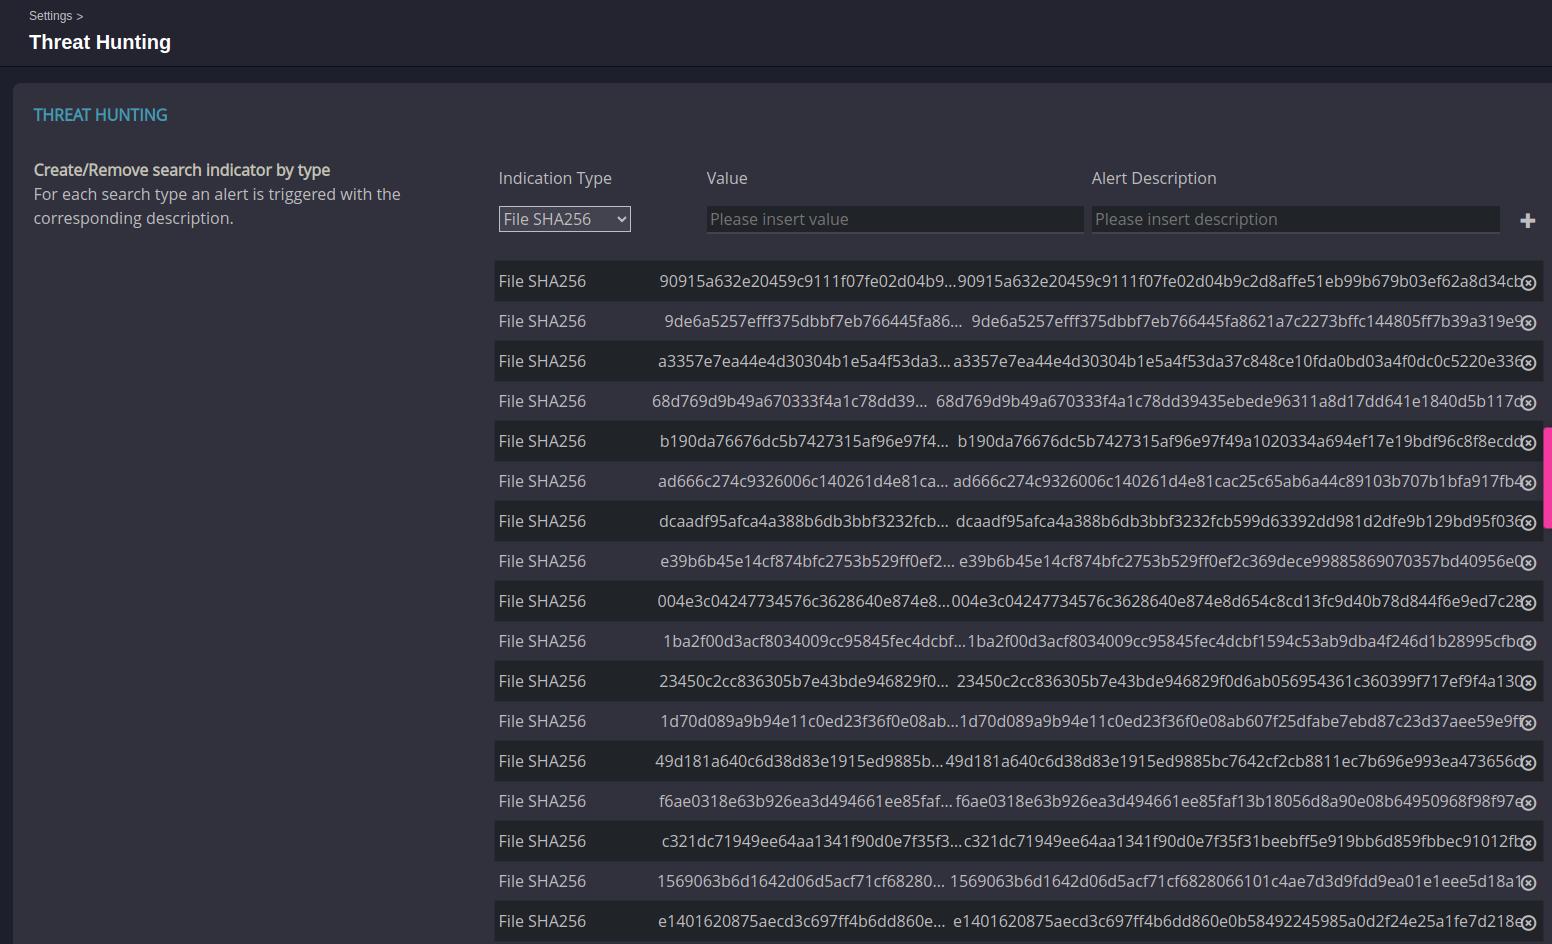Screen dimensions: 1552x944
Task: Remove the dcaadf95afca4a38 hash indicator
Action: click(x=1528, y=523)
